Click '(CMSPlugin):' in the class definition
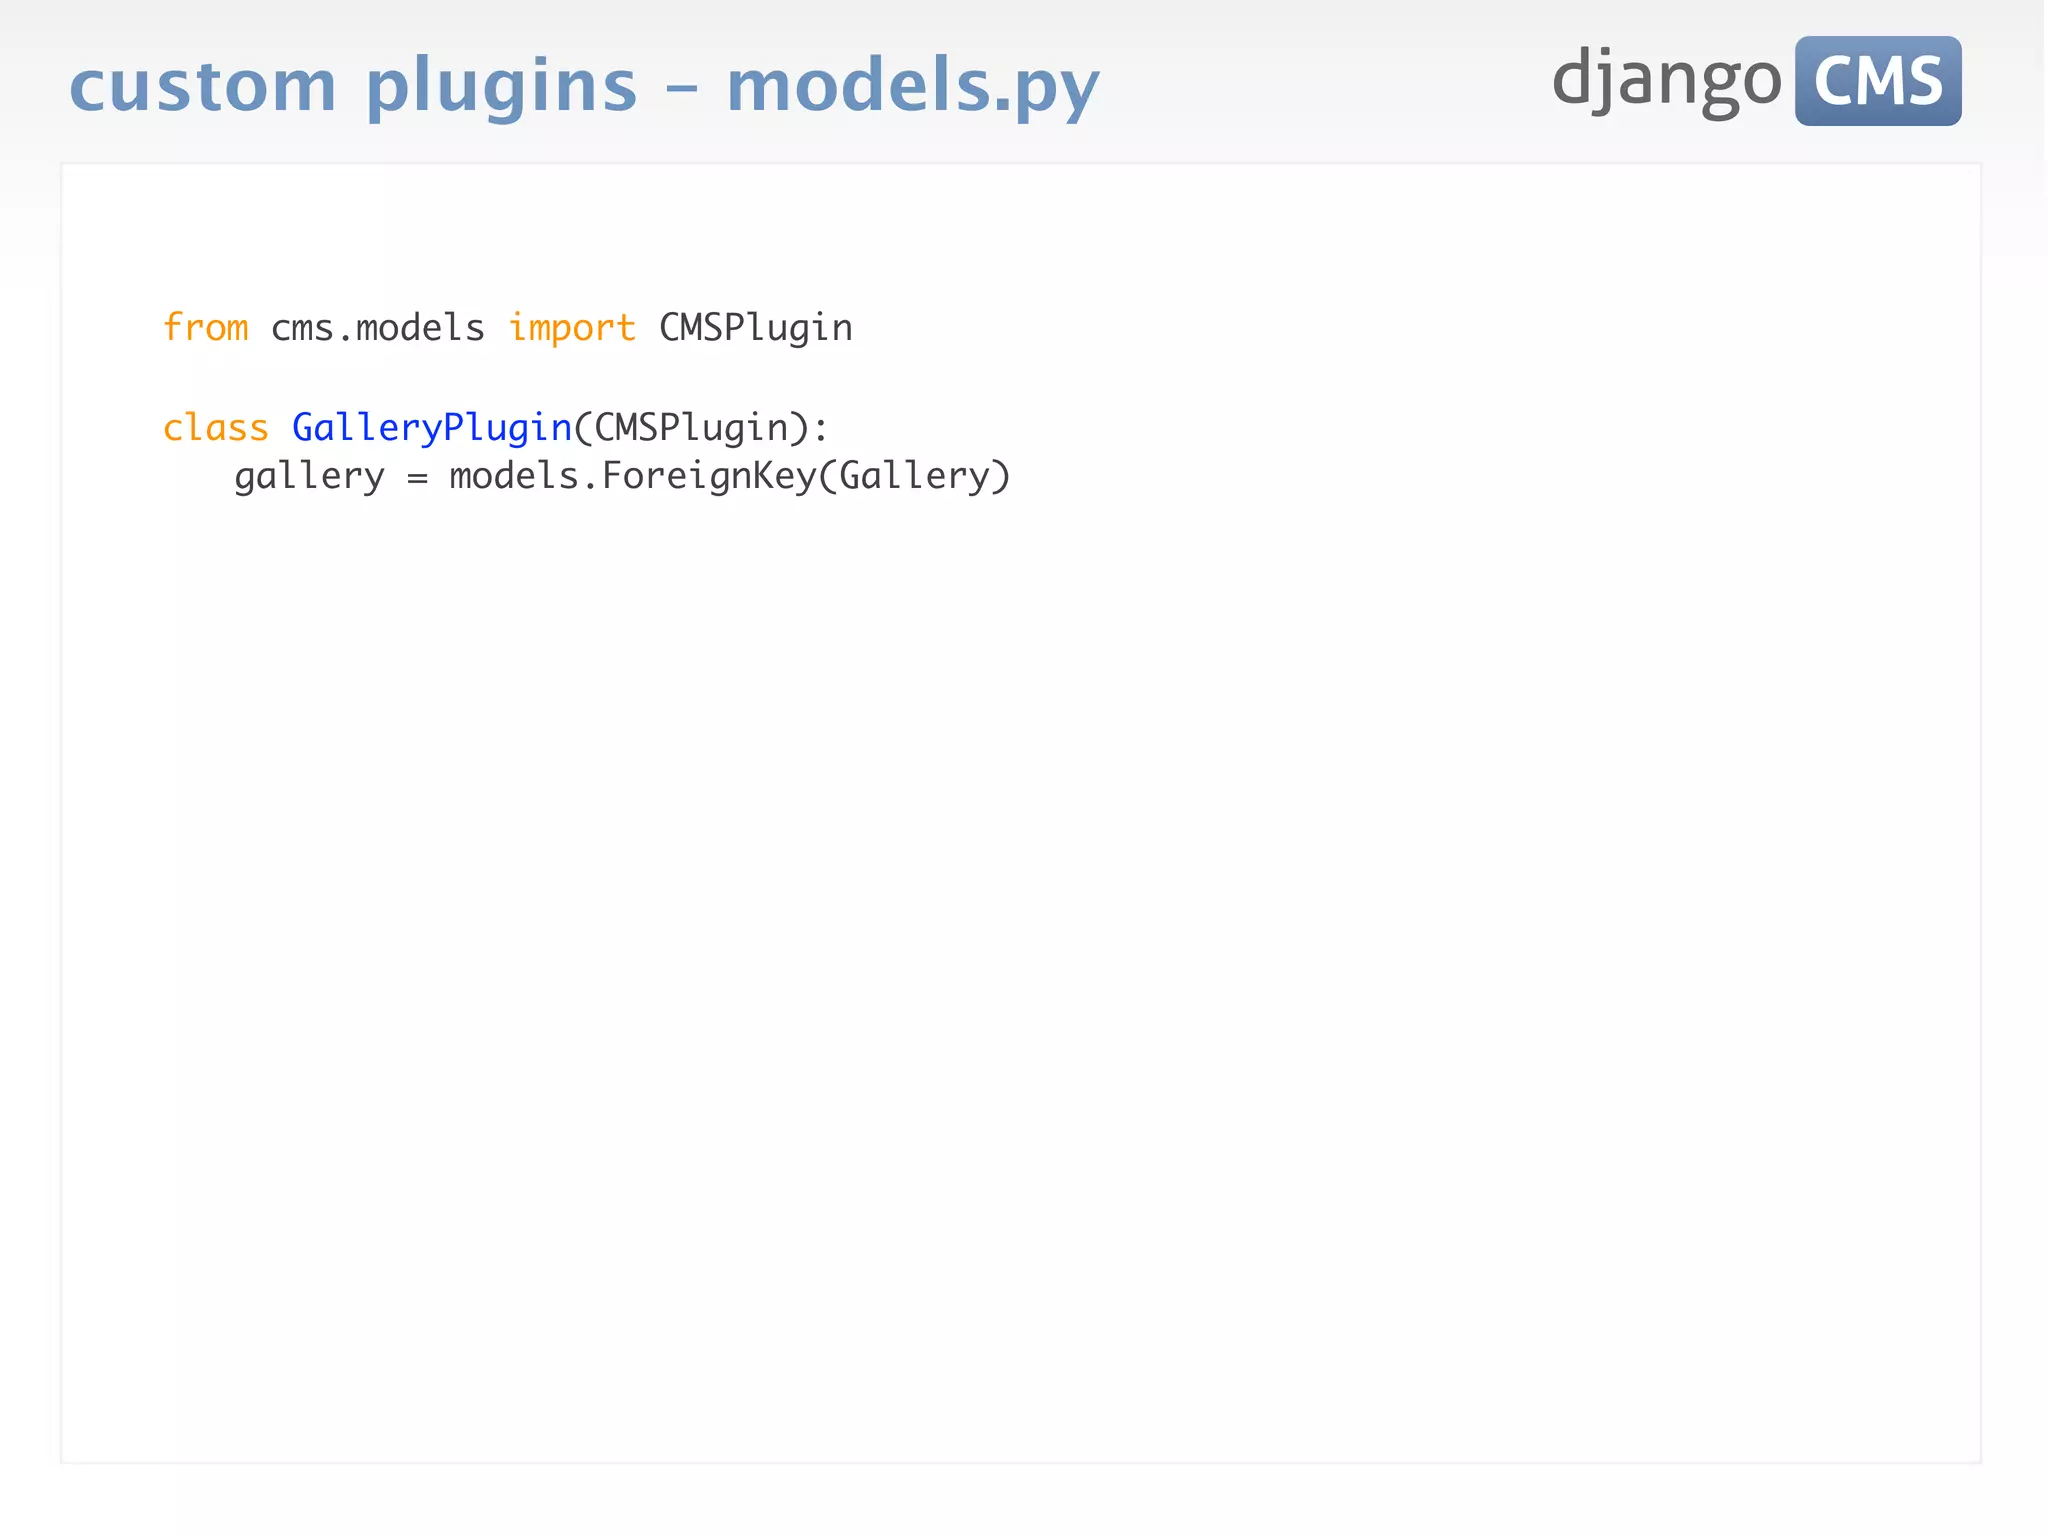 tap(701, 429)
